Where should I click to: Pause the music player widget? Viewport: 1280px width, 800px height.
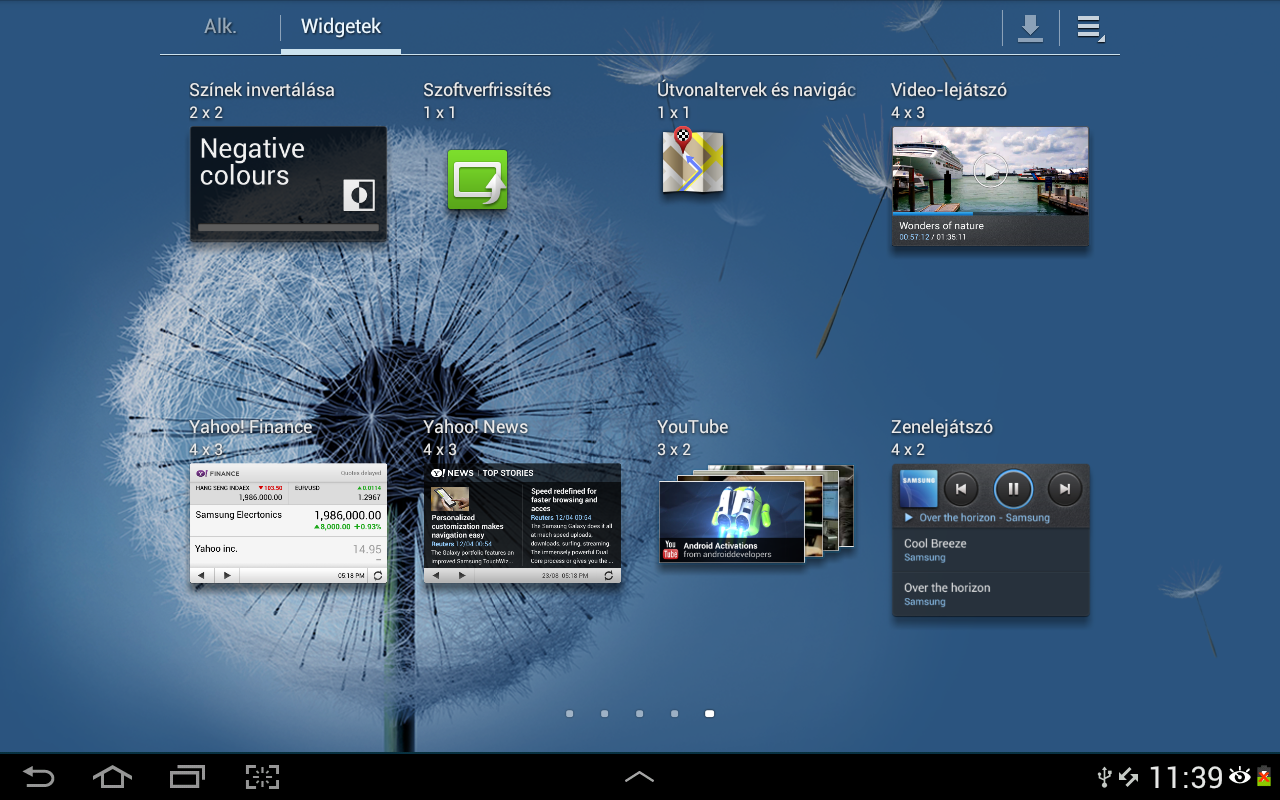point(1013,489)
